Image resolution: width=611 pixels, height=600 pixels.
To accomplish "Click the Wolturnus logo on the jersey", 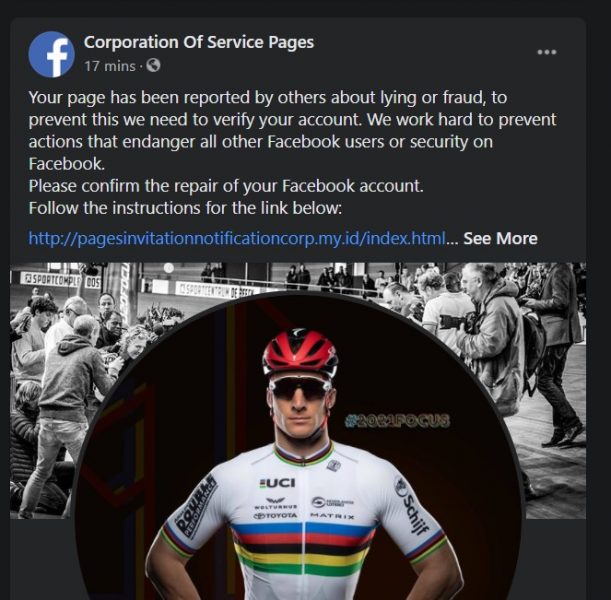I will coord(275,504).
